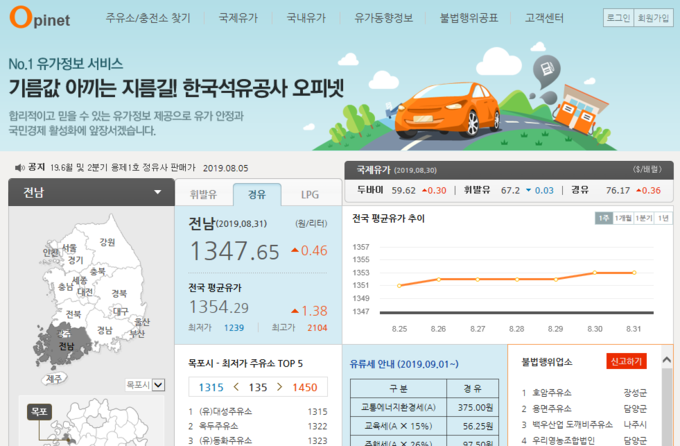Open the 국내유가 menu
The image size is (680, 446).
point(306,18)
